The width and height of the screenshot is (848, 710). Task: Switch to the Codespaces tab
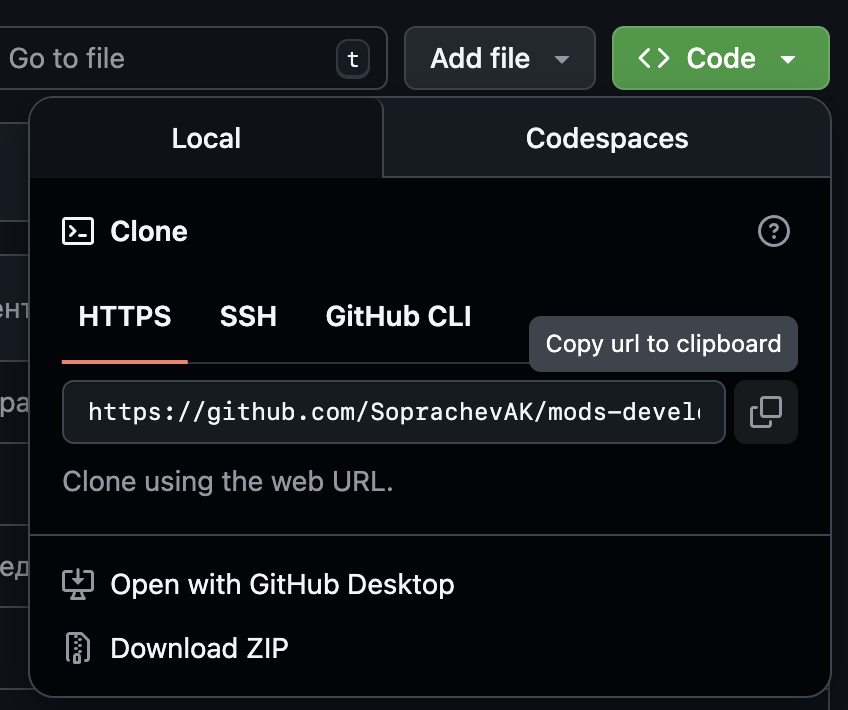click(x=607, y=138)
